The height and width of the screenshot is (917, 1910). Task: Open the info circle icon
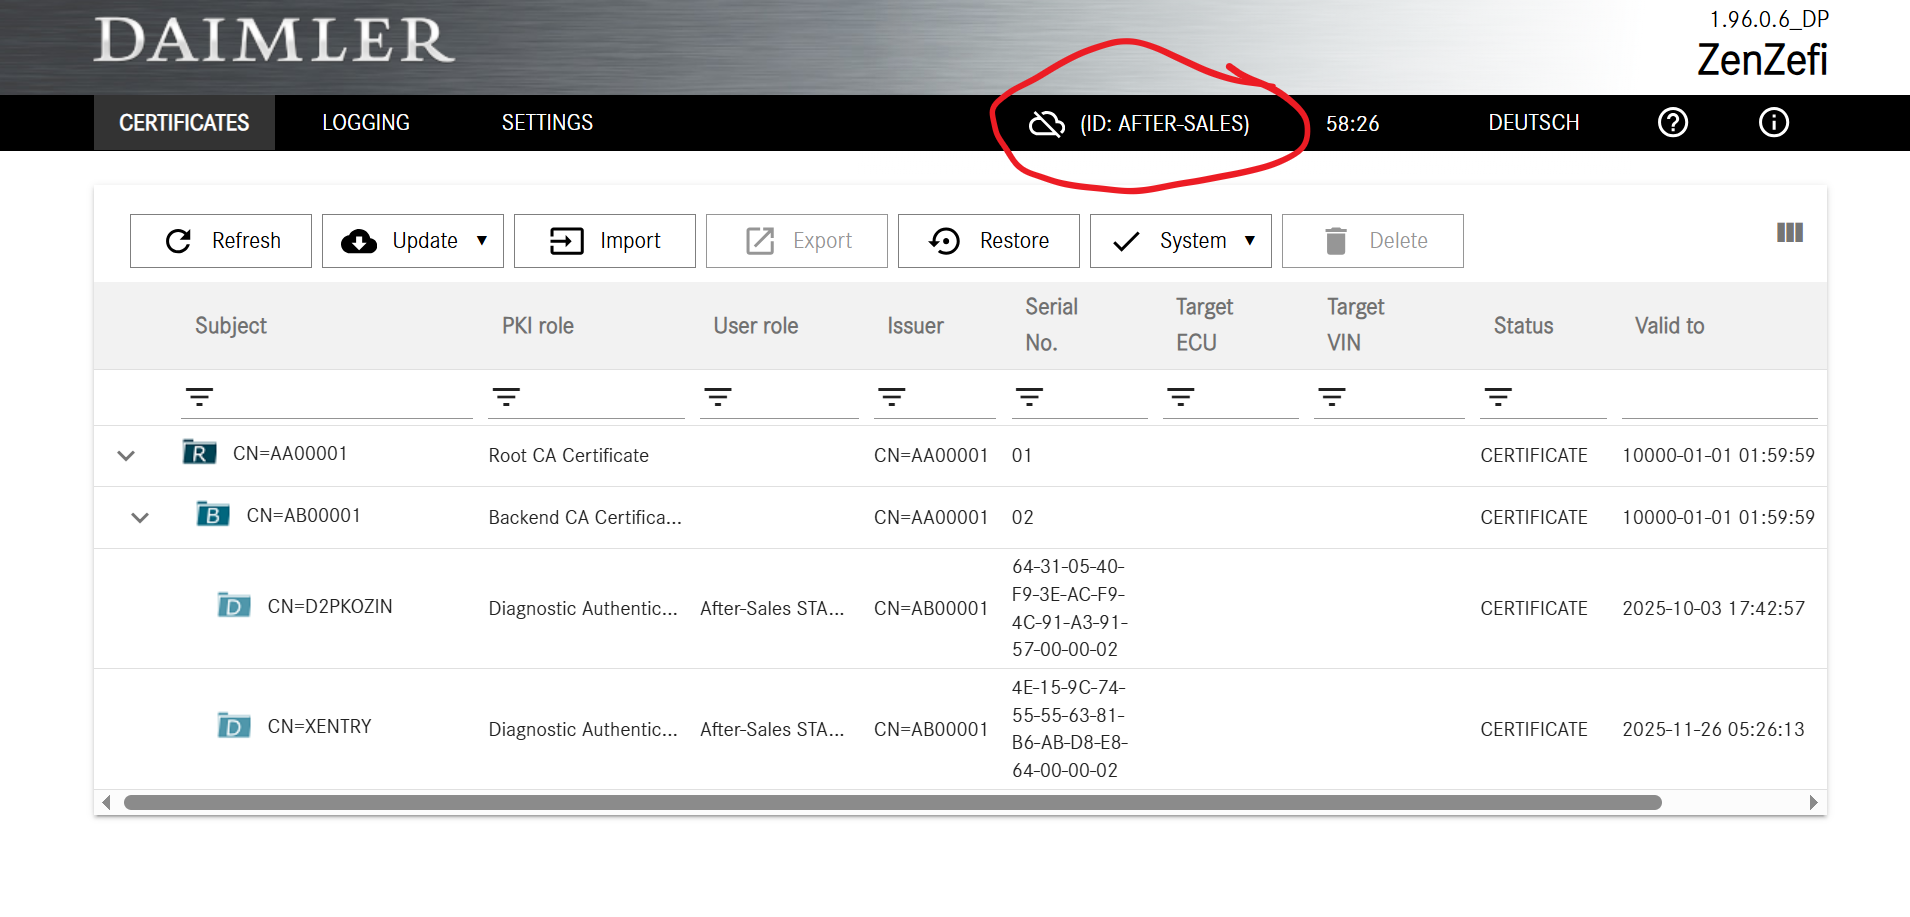(x=1774, y=122)
